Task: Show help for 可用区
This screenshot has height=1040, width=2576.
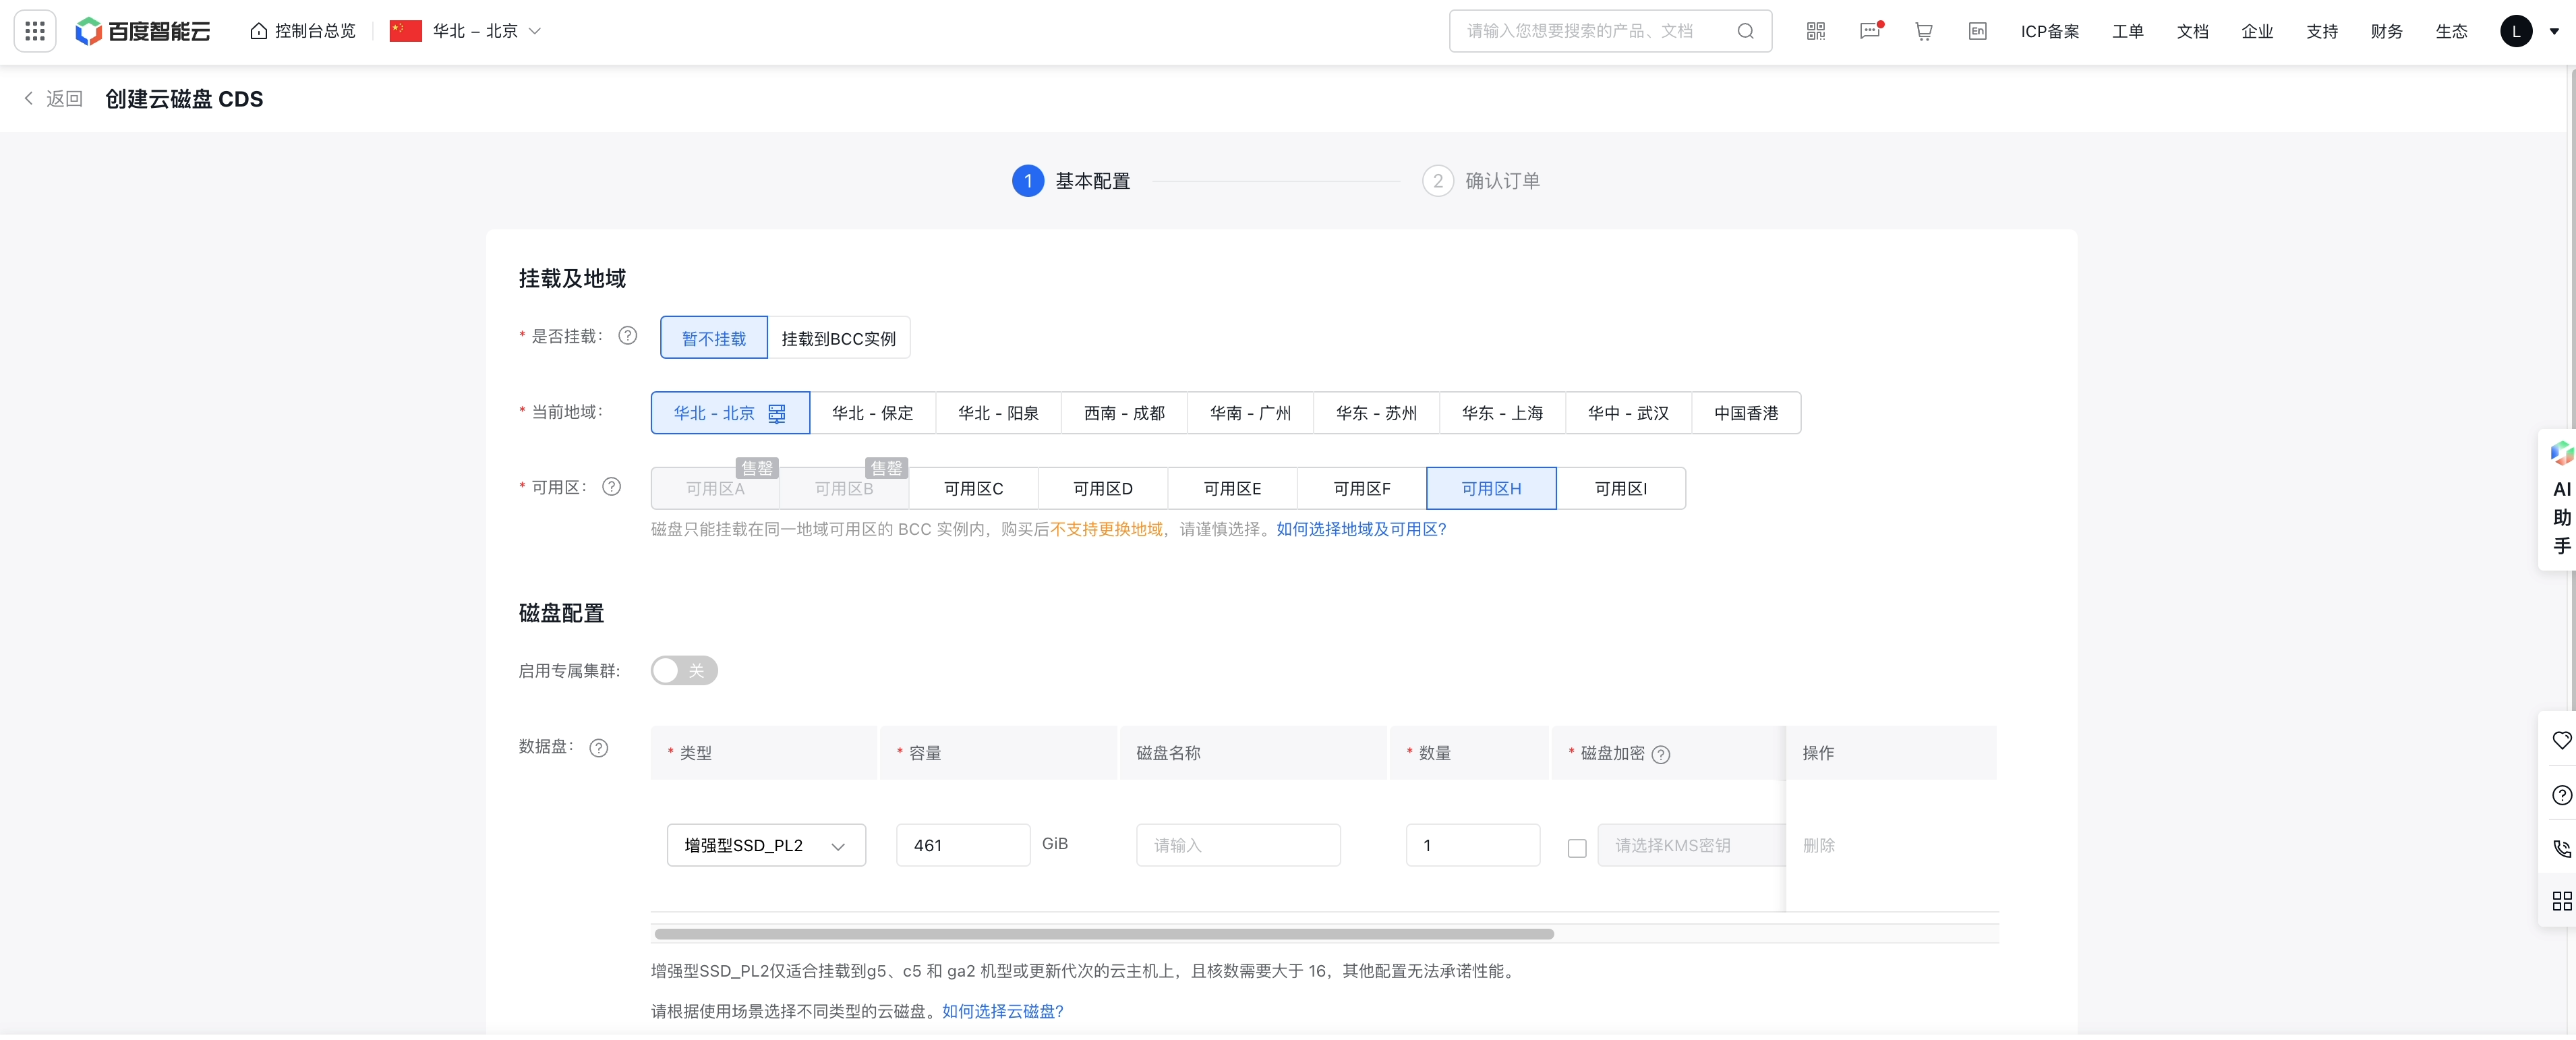Action: (x=611, y=487)
